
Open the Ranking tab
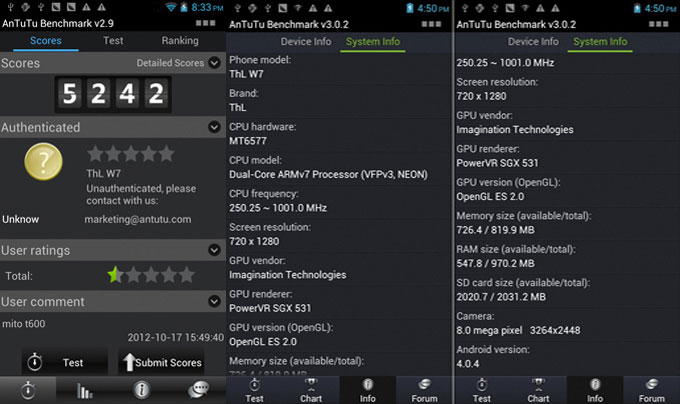[x=180, y=41]
